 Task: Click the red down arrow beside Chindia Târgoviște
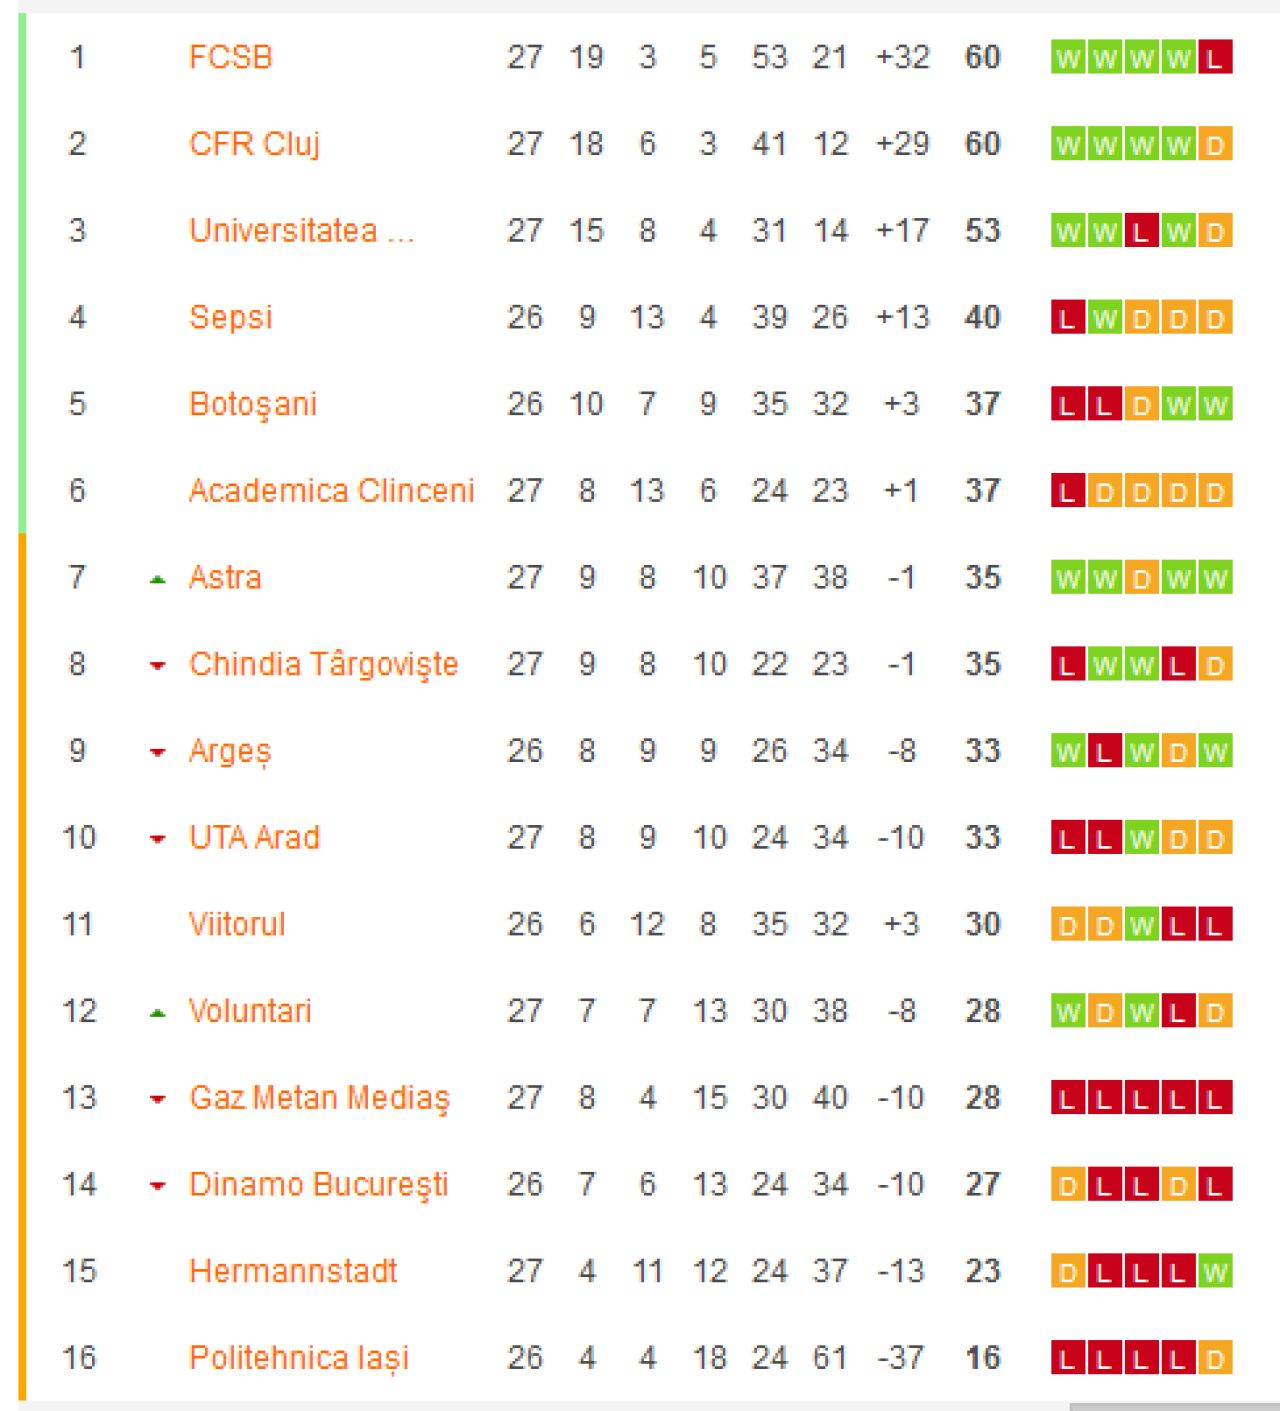coord(157,666)
